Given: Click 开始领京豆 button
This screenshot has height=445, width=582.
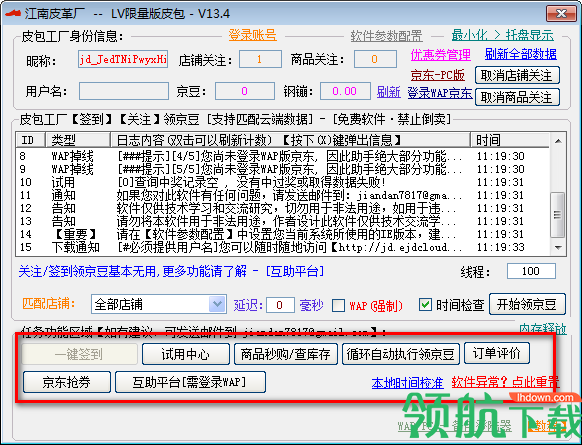Looking at the screenshot, I should pos(527,304).
